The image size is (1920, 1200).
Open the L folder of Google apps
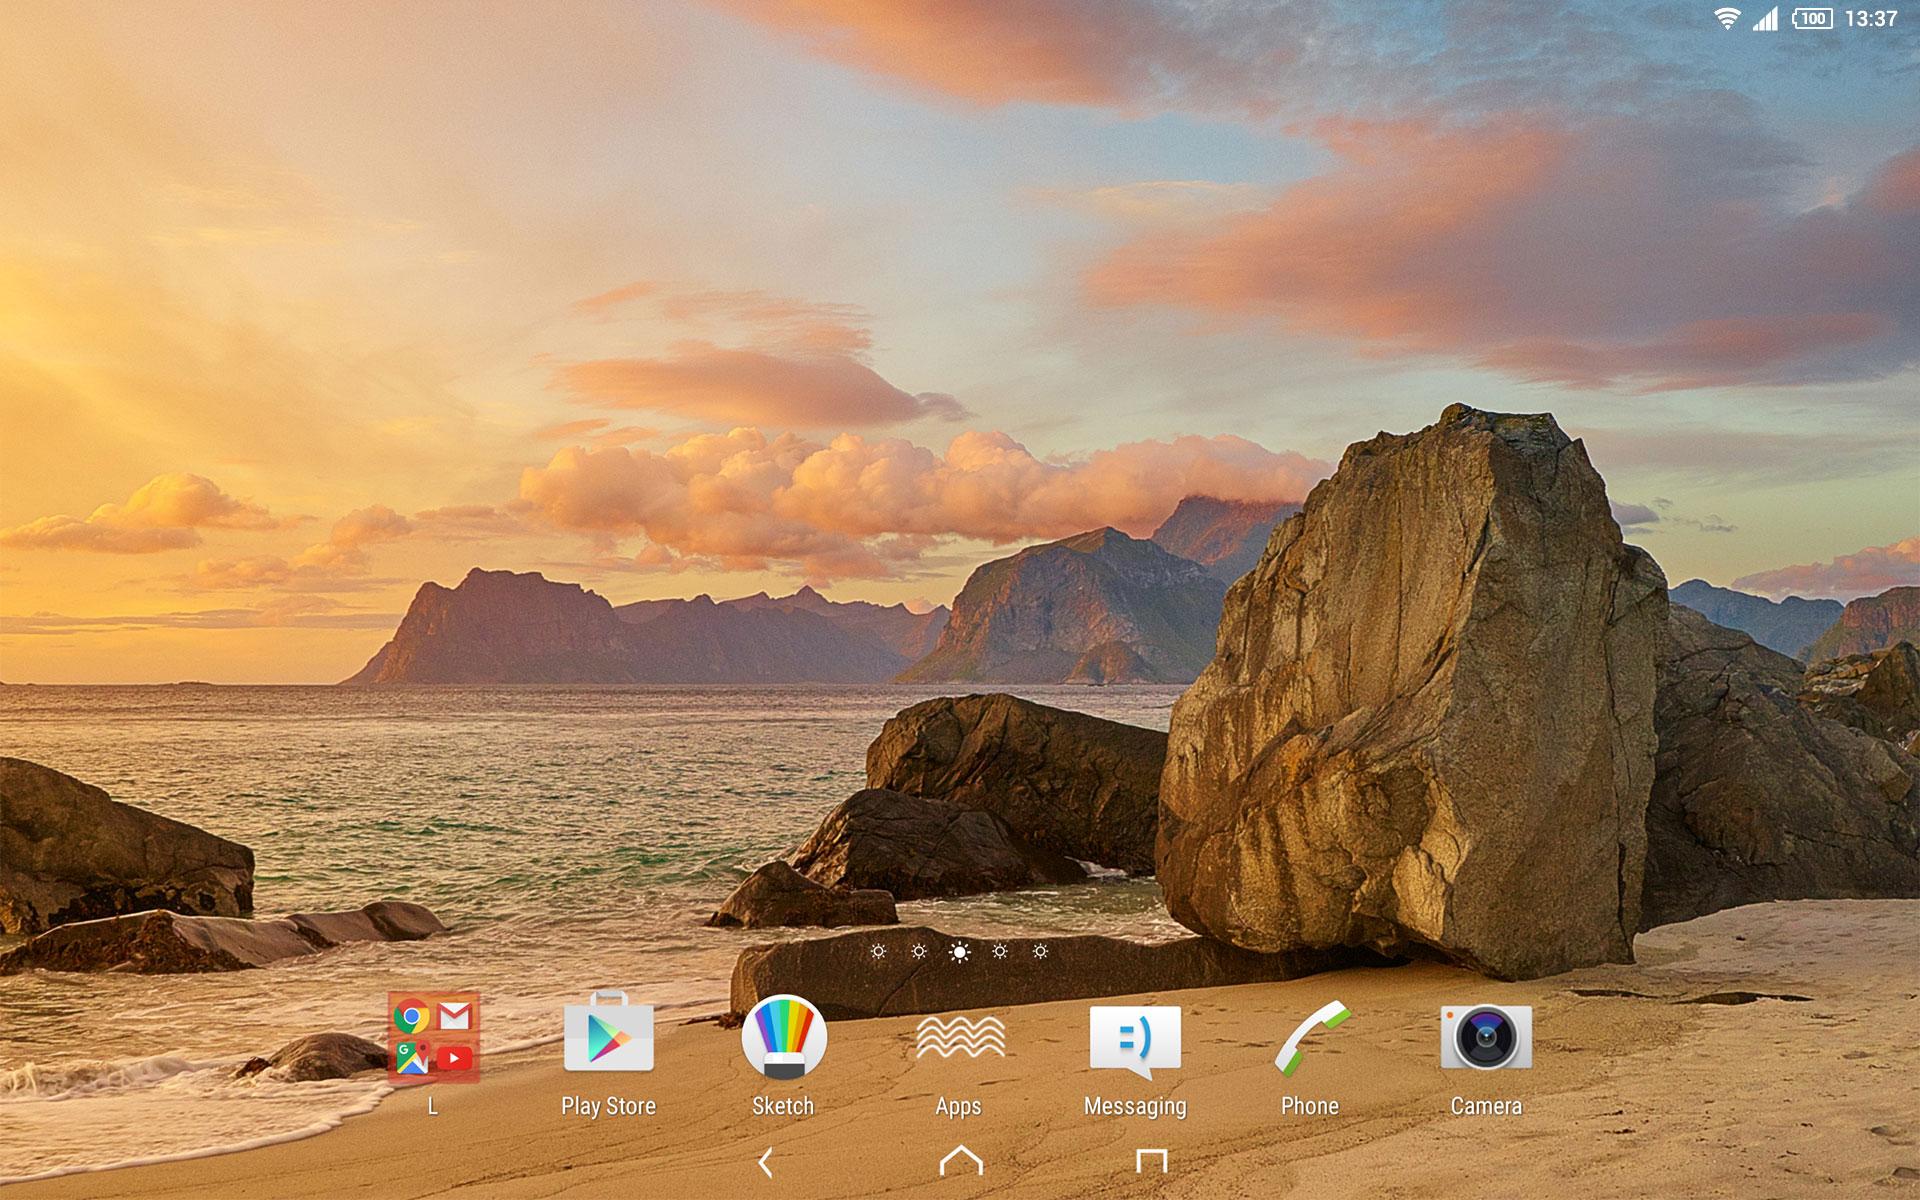[x=434, y=1038]
